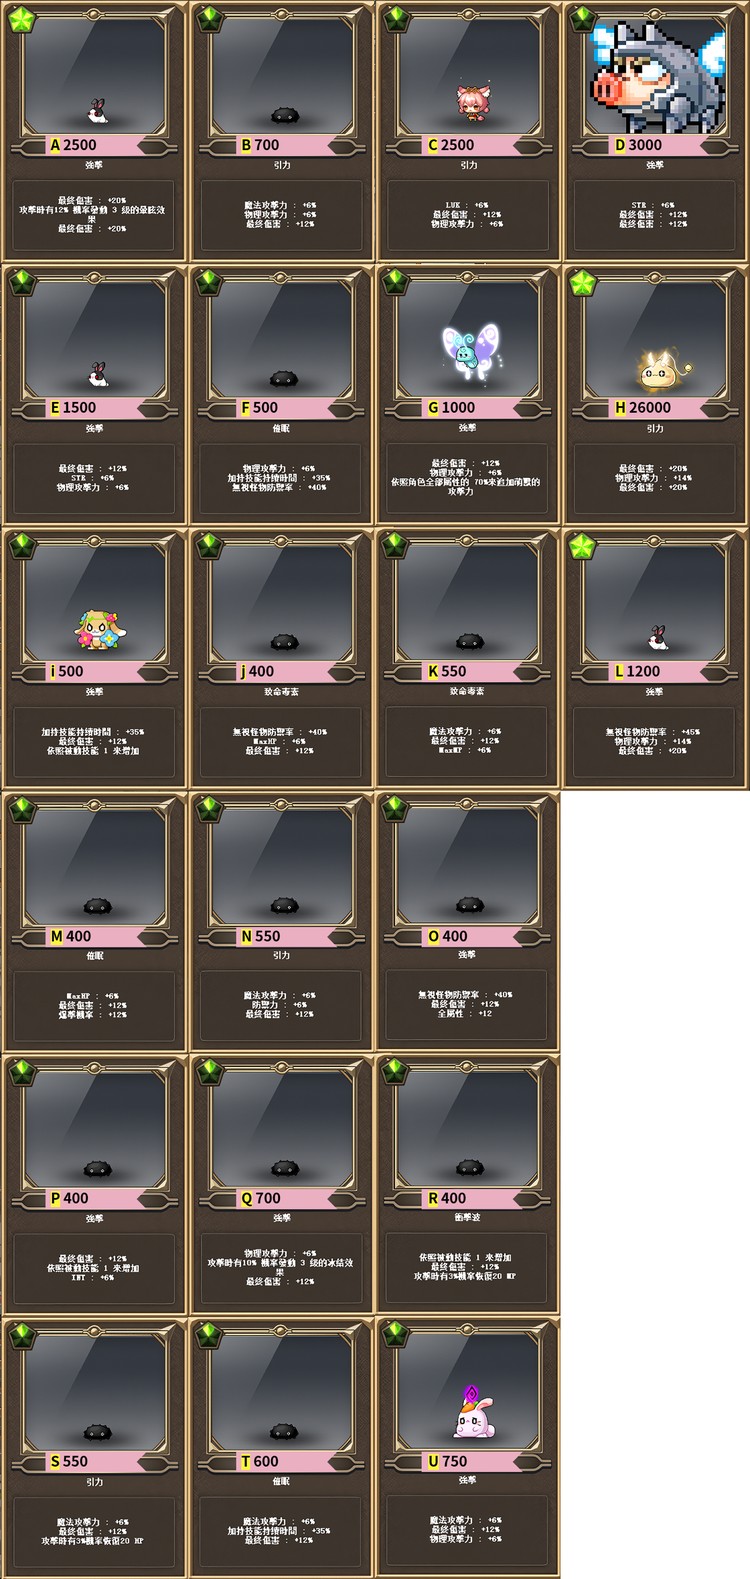Image resolution: width=750 pixels, height=1579 pixels.
Task: Select the blue butterfly creature on card G
Action: (471, 348)
